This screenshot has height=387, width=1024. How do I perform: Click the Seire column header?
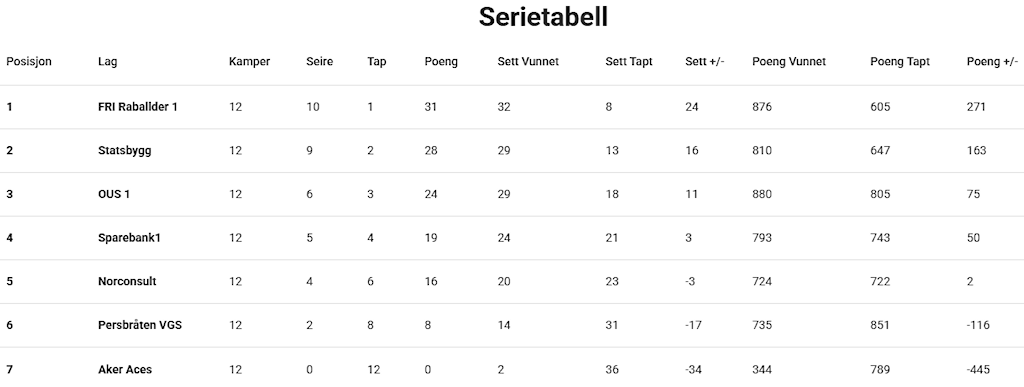(319, 61)
